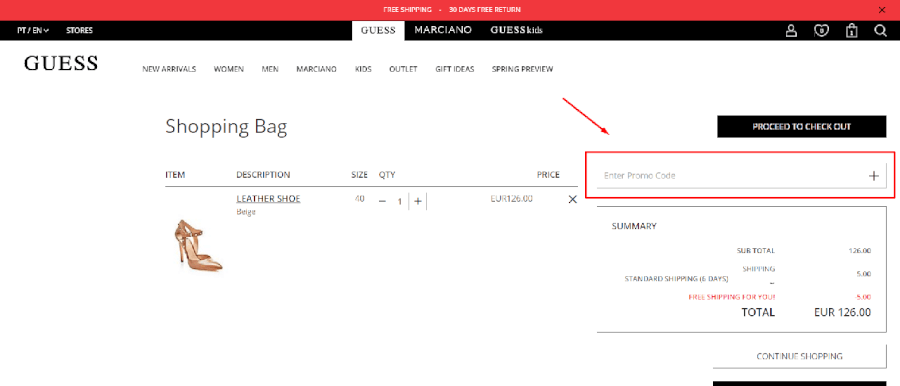This screenshot has height=386, width=900.
Task: Open the Kids menu
Action: click(363, 69)
